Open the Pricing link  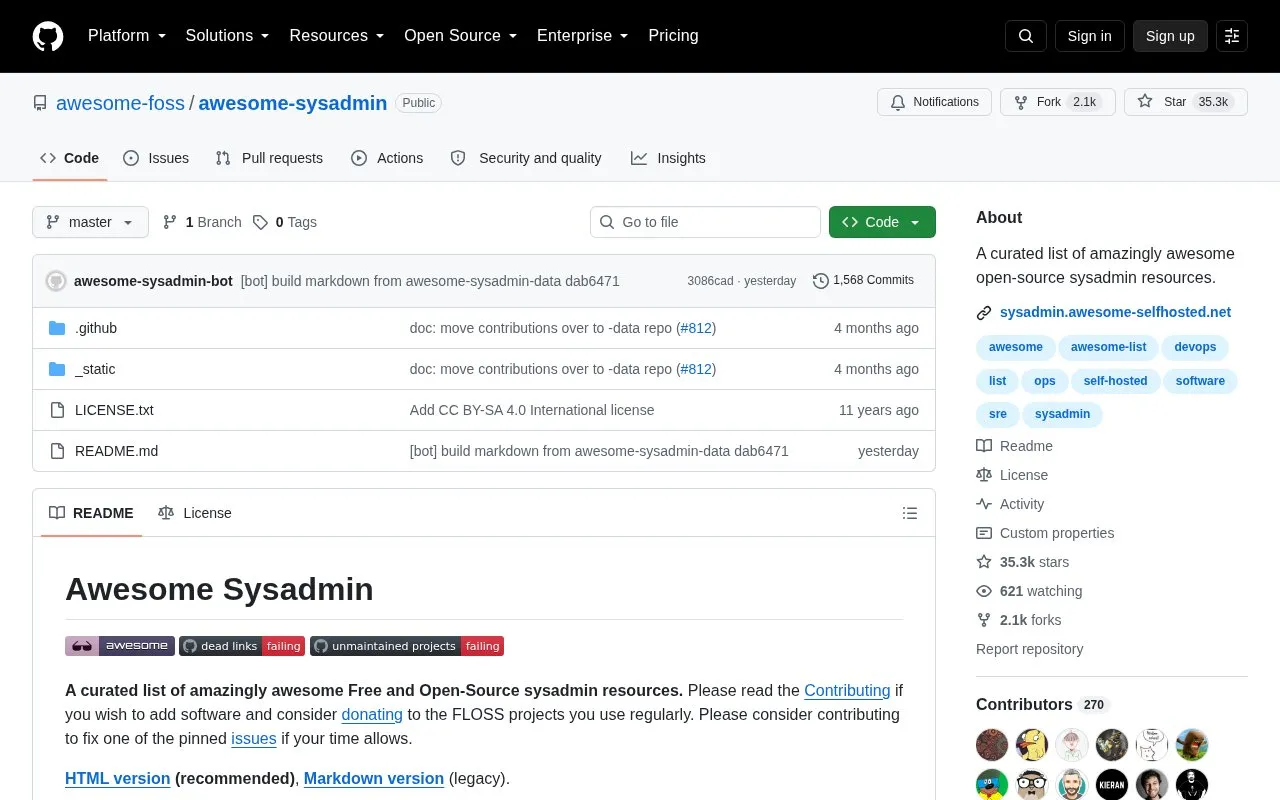[x=673, y=36]
